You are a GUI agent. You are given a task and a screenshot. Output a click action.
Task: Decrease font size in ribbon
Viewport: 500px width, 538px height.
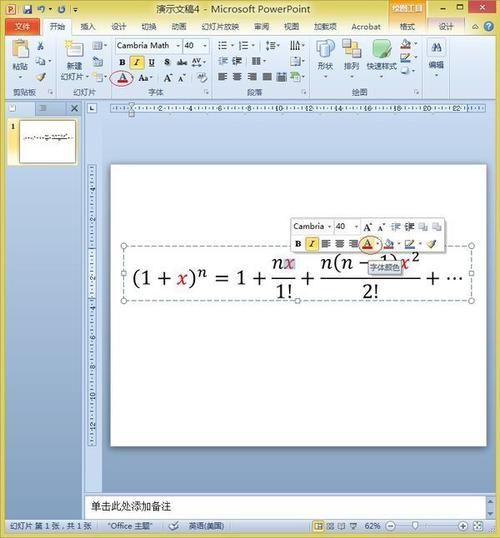point(182,78)
